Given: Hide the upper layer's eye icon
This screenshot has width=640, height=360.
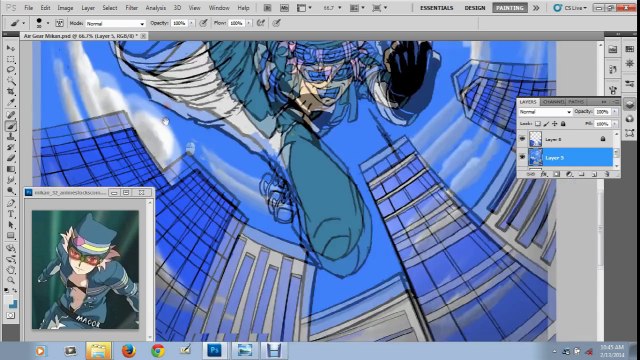Looking at the screenshot, I should (522, 139).
